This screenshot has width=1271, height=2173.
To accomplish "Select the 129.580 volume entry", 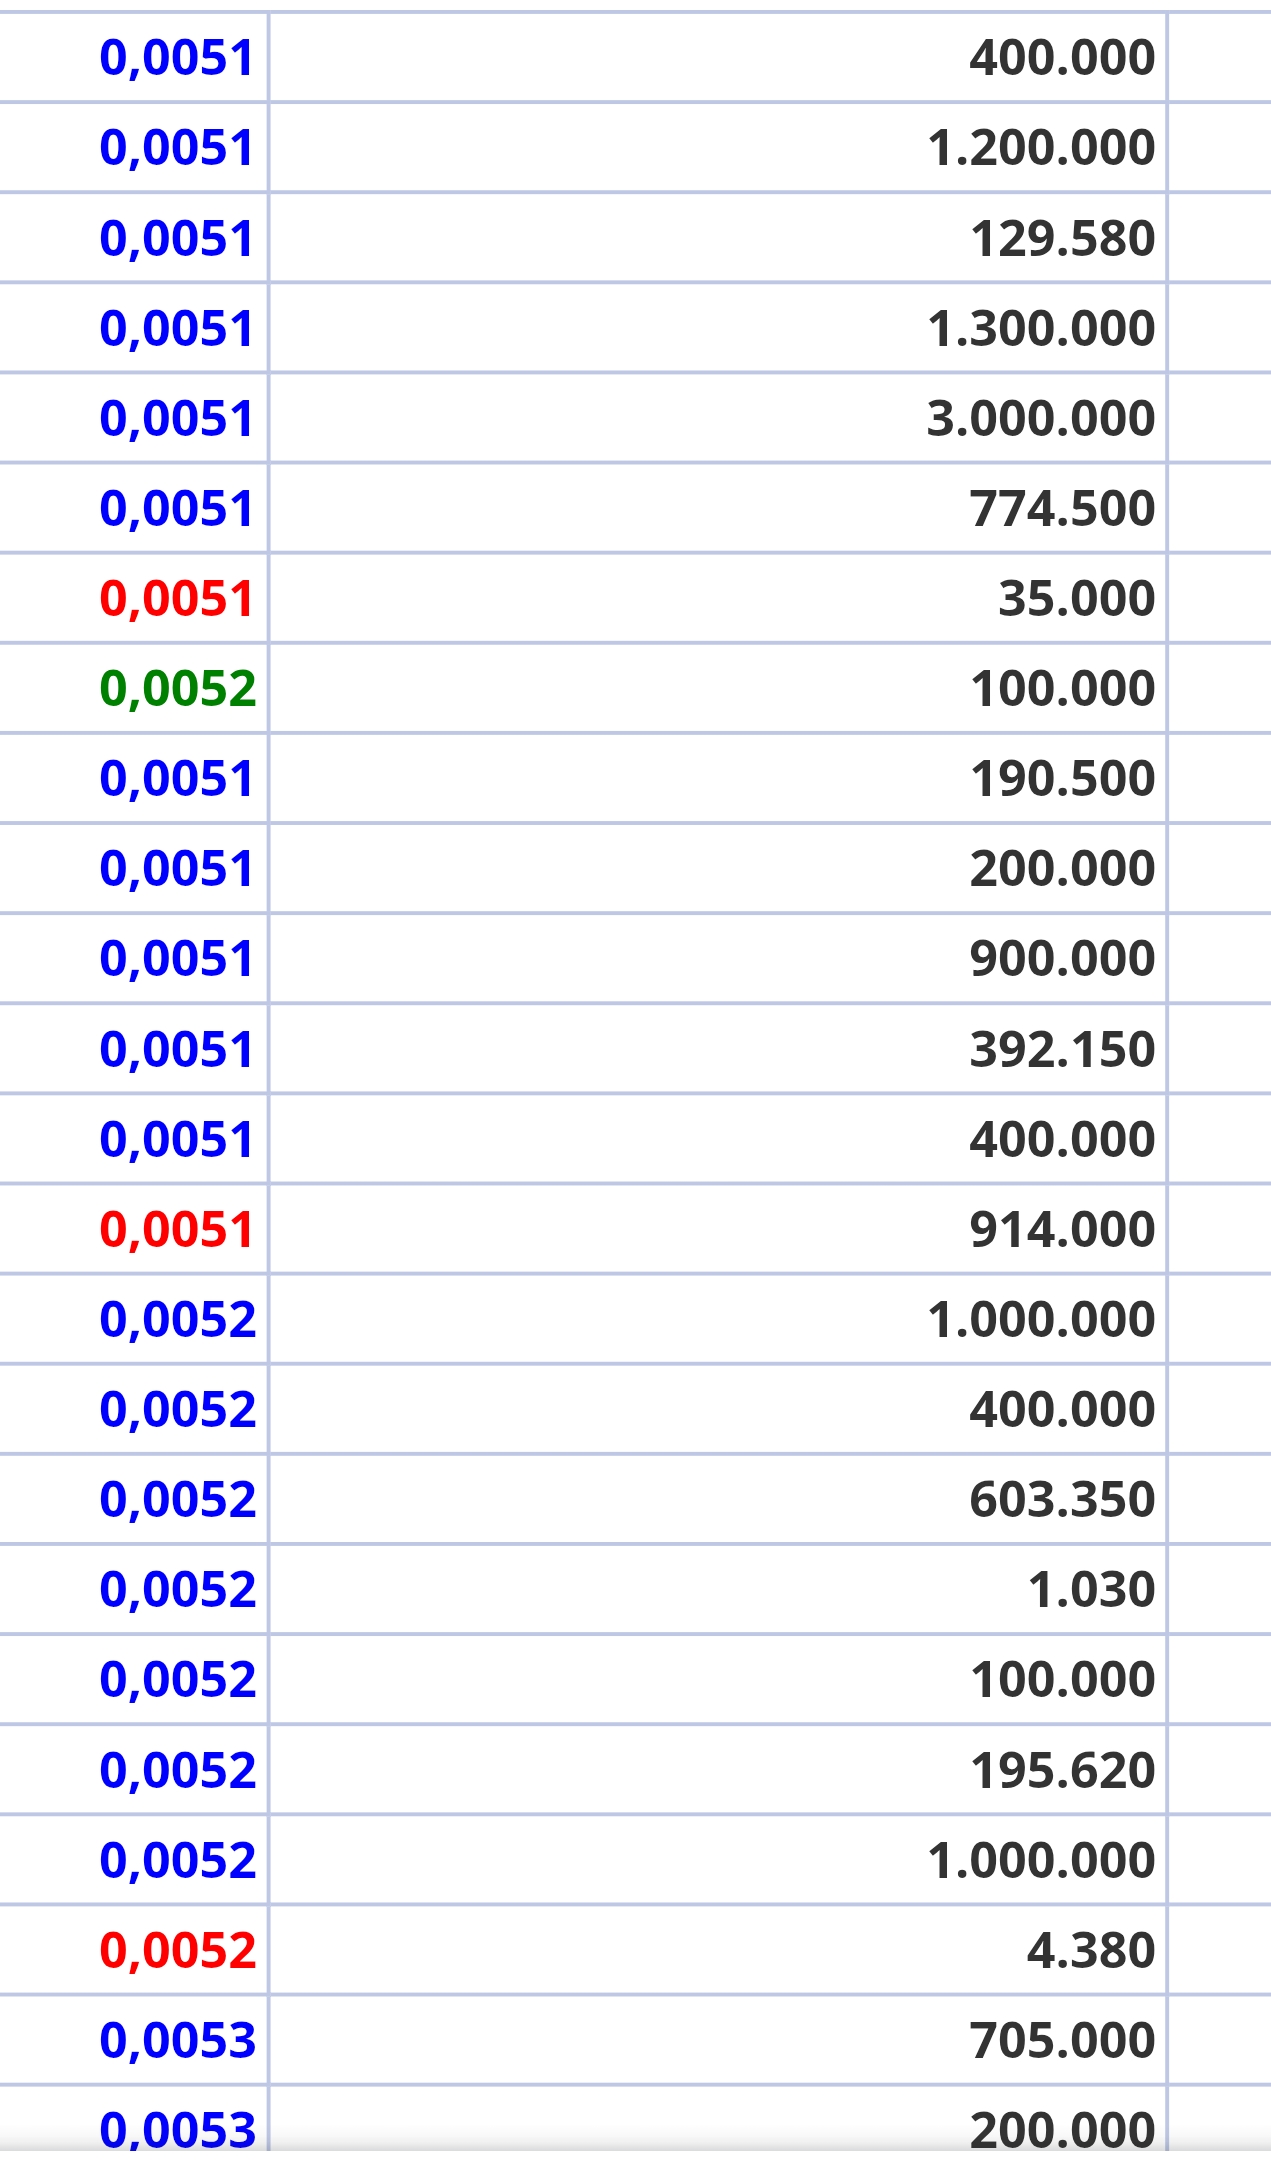I will 1062,239.
